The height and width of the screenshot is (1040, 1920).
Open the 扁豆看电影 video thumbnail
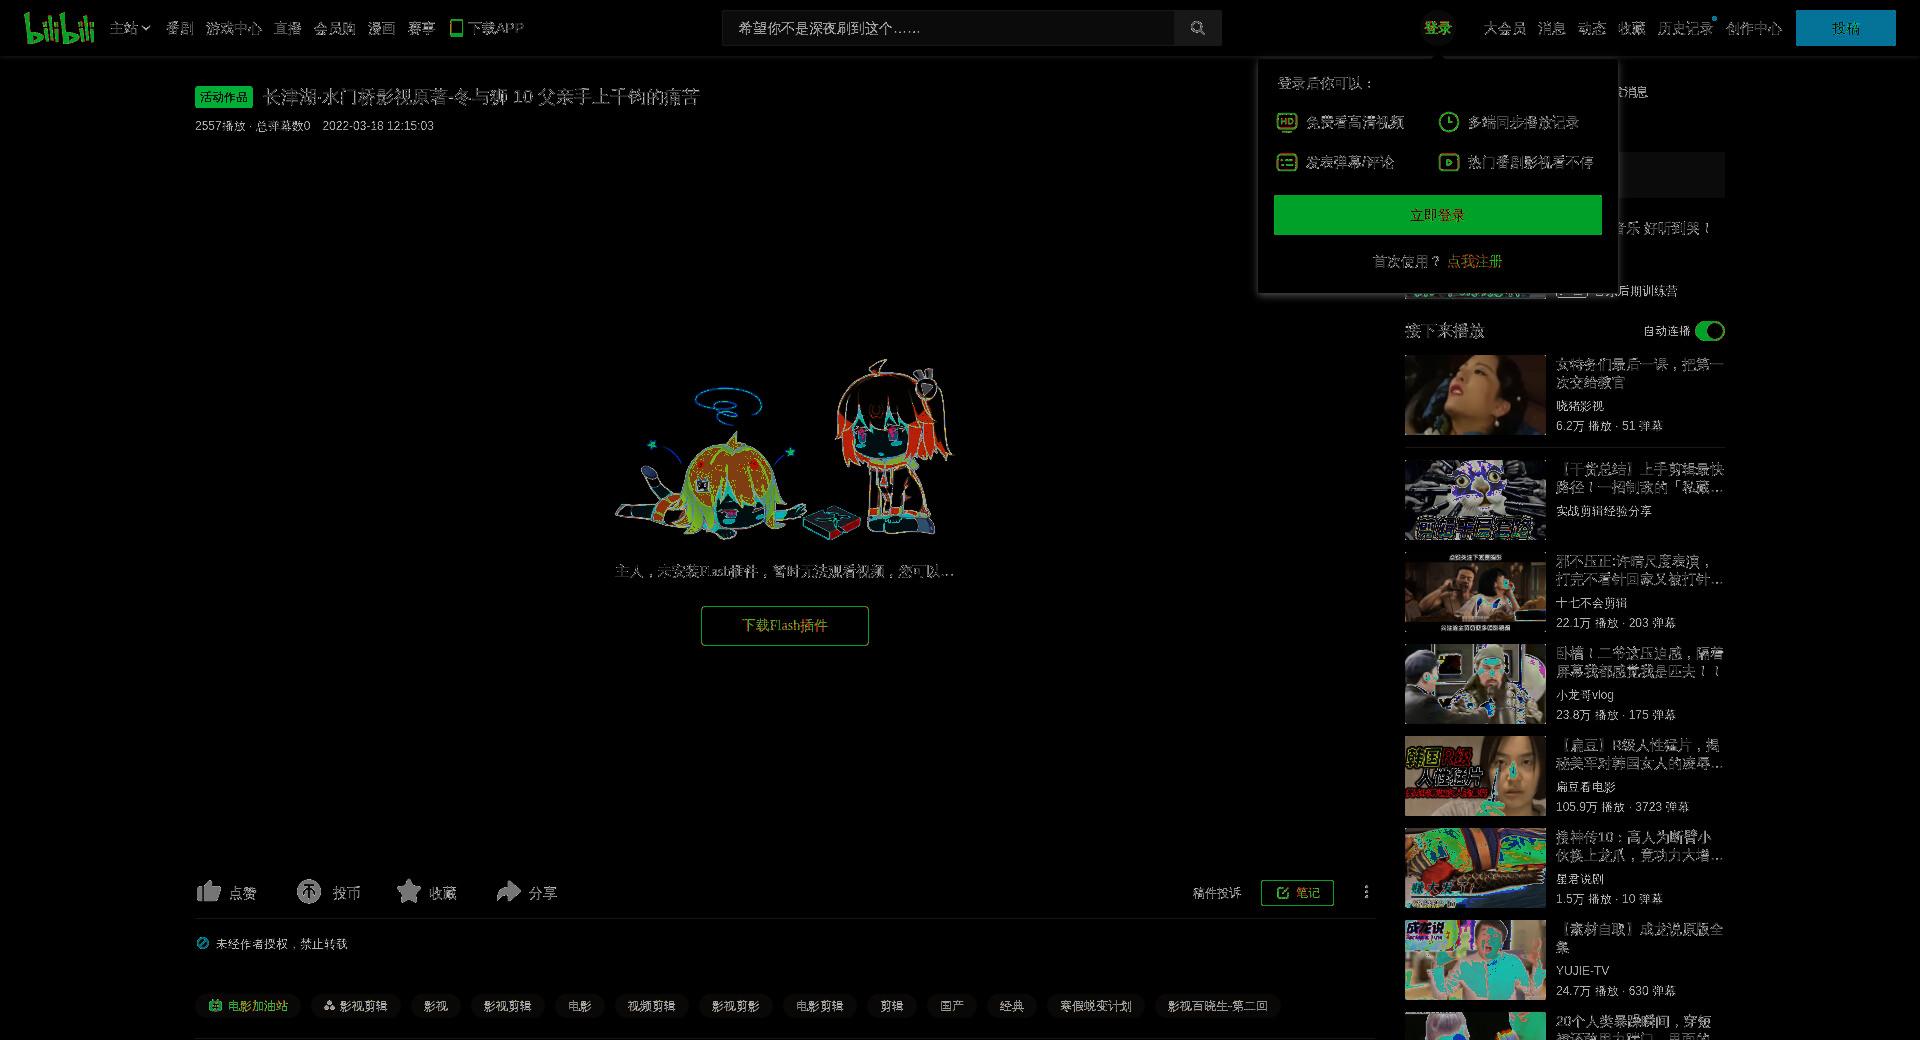click(1475, 776)
